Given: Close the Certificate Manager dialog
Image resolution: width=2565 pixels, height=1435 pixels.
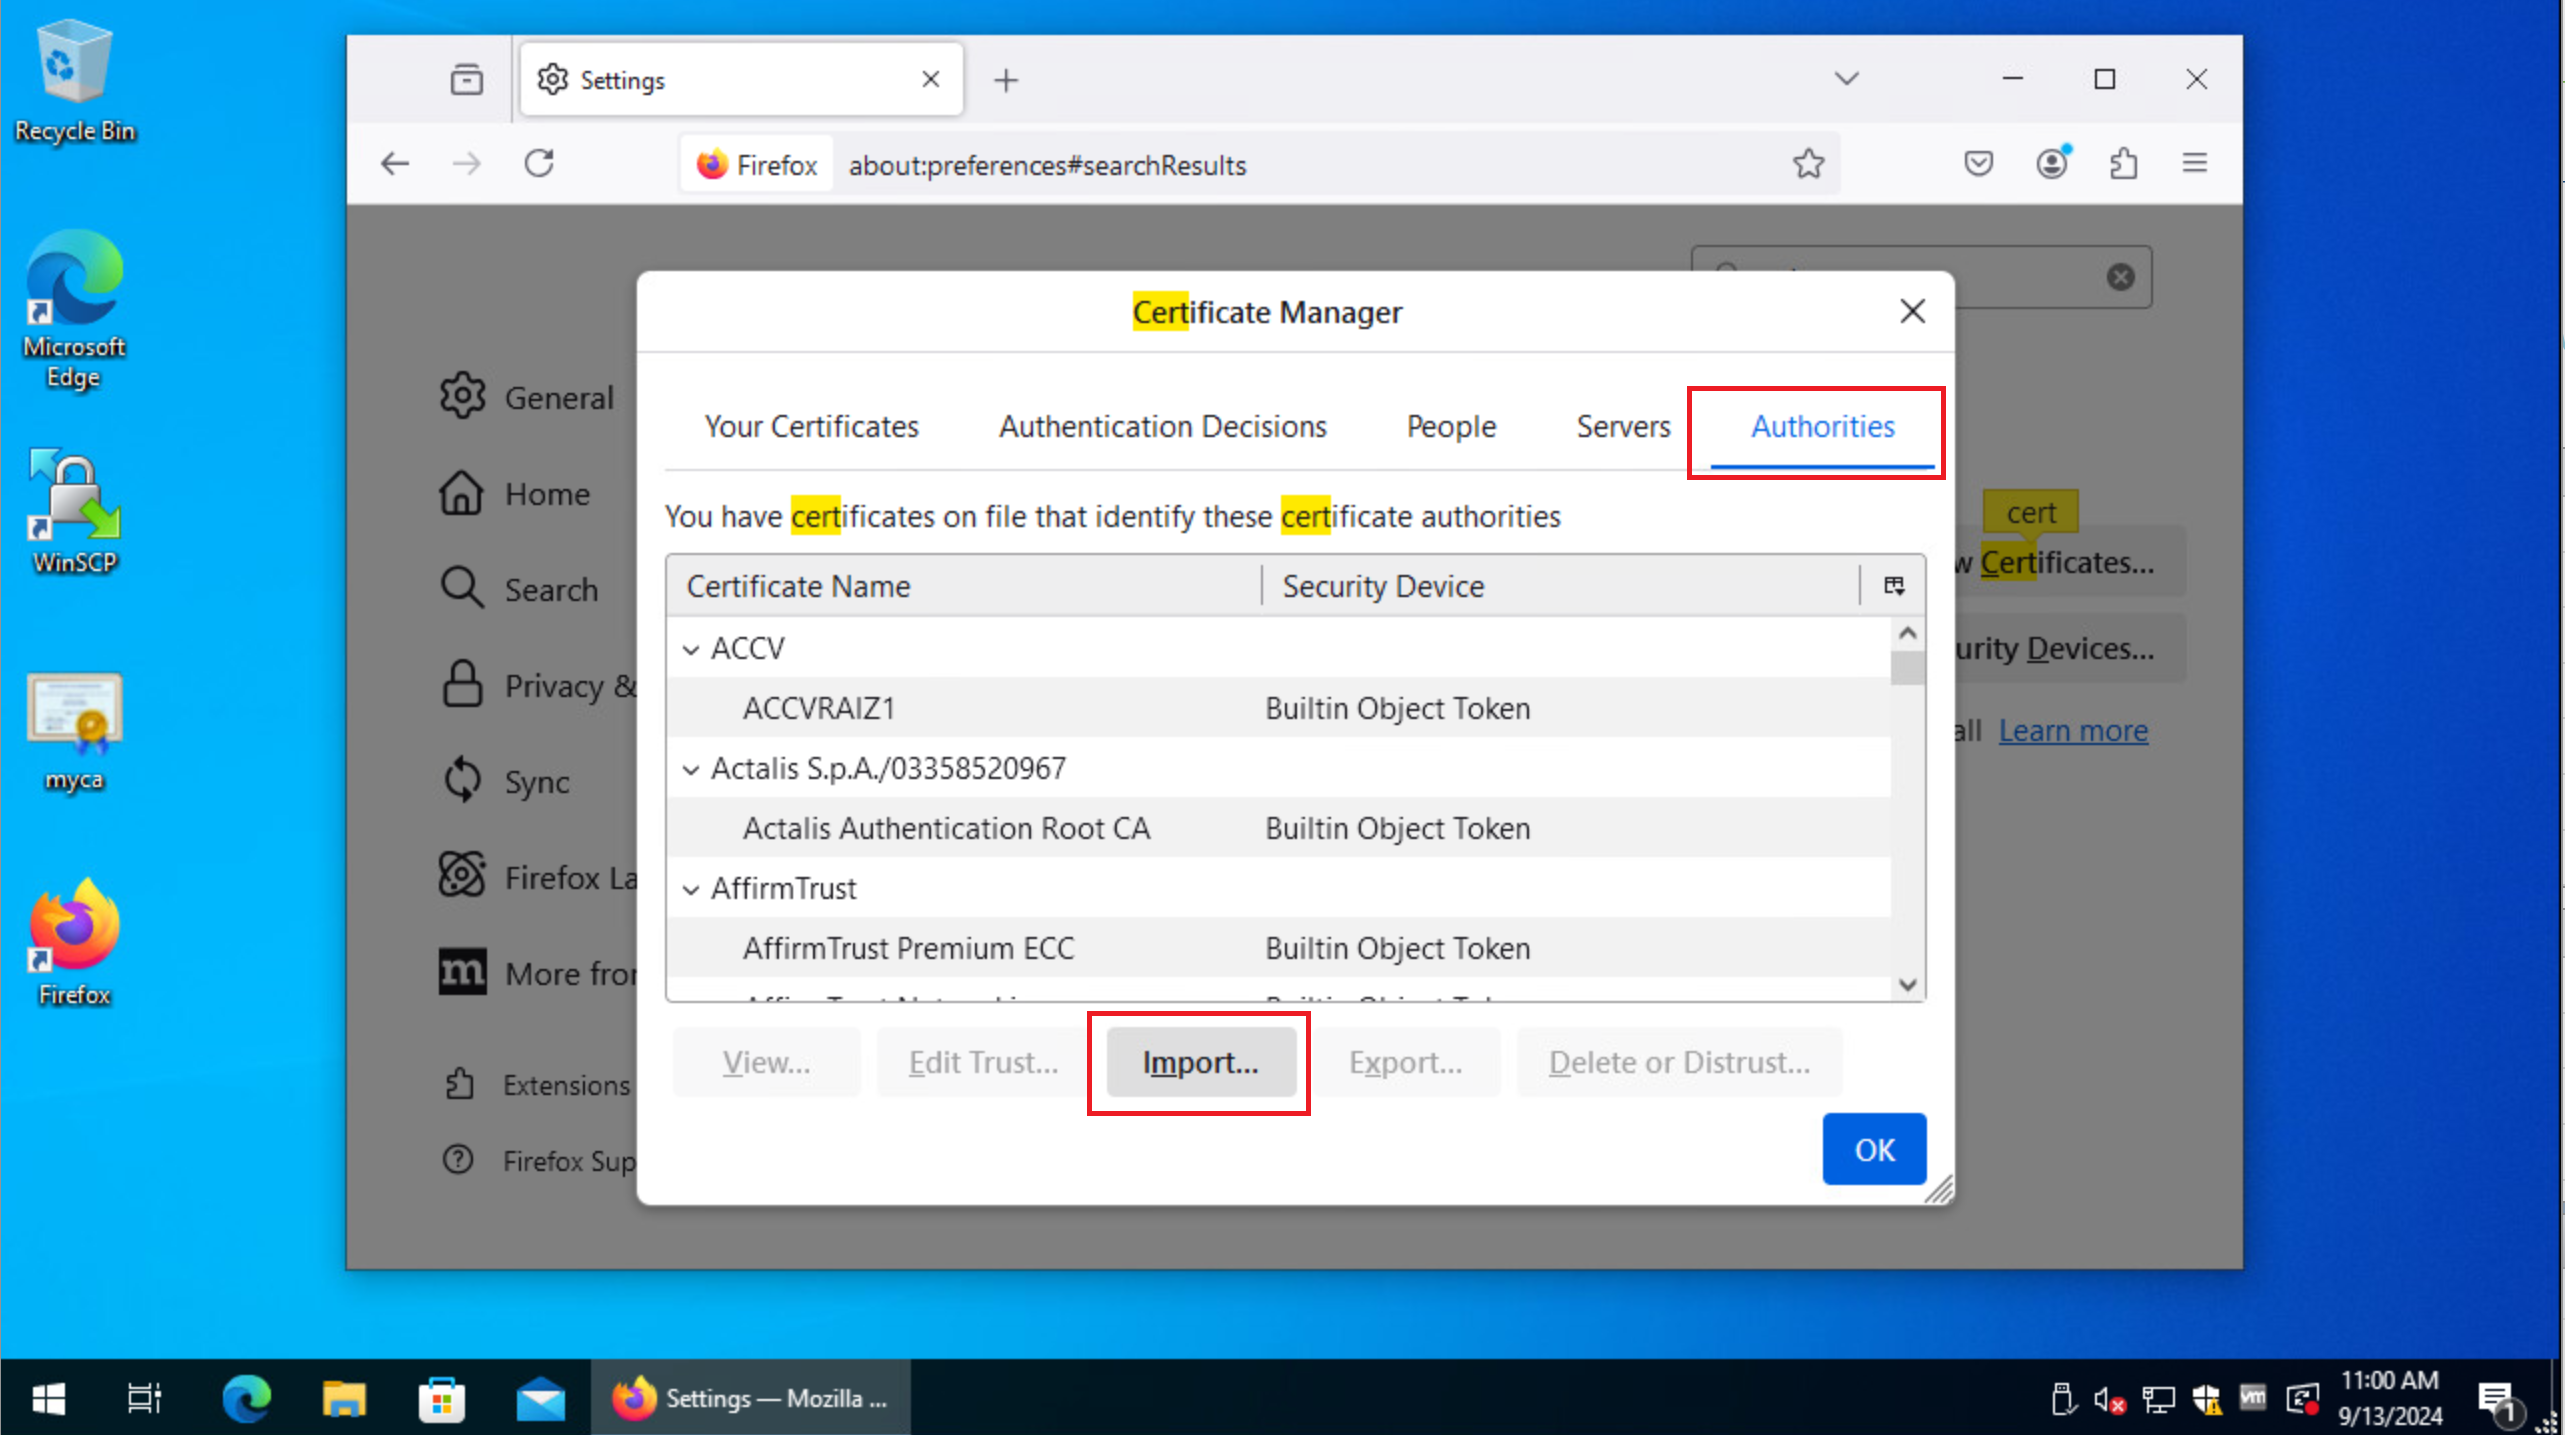Looking at the screenshot, I should click(x=1912, y=312).
